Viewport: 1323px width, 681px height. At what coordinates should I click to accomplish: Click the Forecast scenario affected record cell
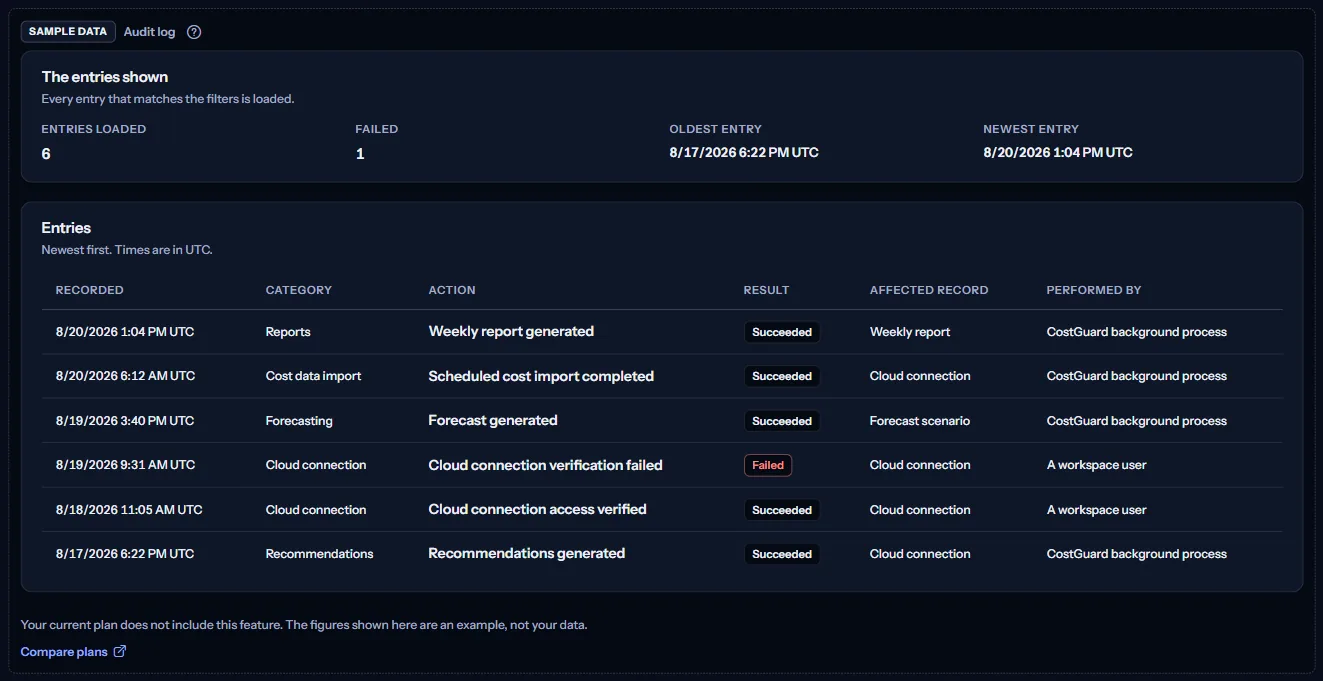point(920,421)
